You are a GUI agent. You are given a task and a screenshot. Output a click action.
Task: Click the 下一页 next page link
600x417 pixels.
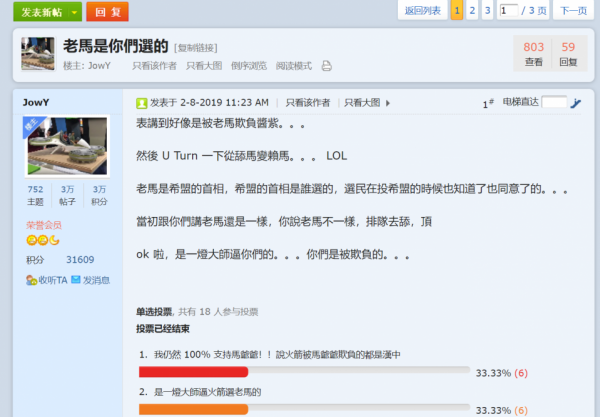click(573, 11)
